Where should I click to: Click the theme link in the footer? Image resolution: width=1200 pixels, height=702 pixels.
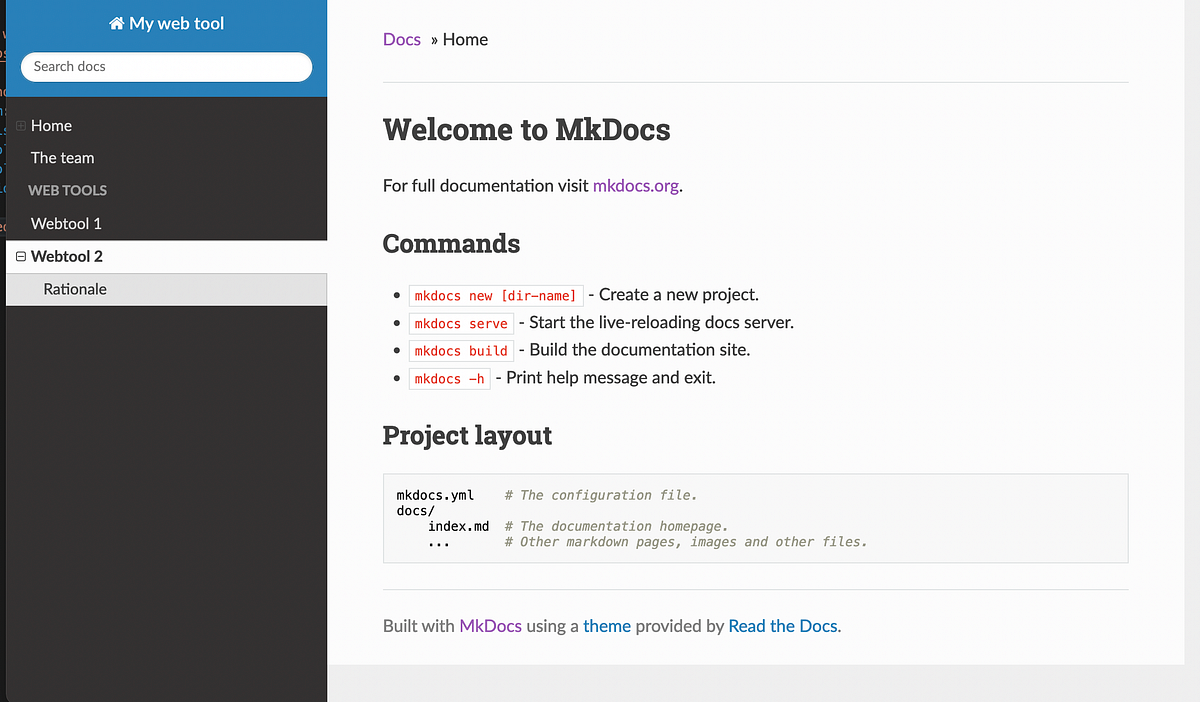(x=607, y=625)
